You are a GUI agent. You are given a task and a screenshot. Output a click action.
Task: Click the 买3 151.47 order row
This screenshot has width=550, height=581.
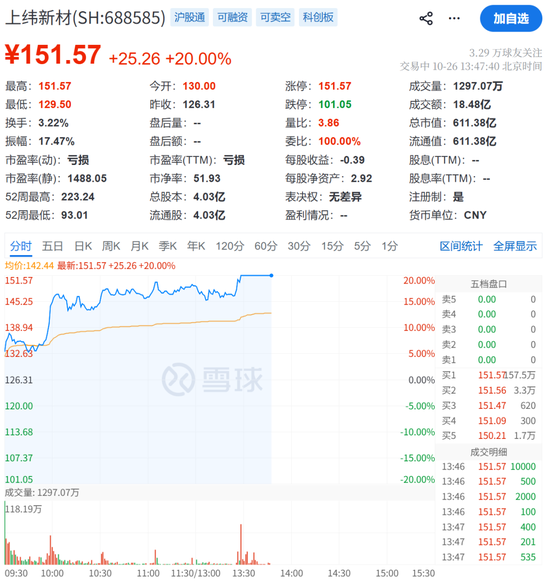[488, 406]
